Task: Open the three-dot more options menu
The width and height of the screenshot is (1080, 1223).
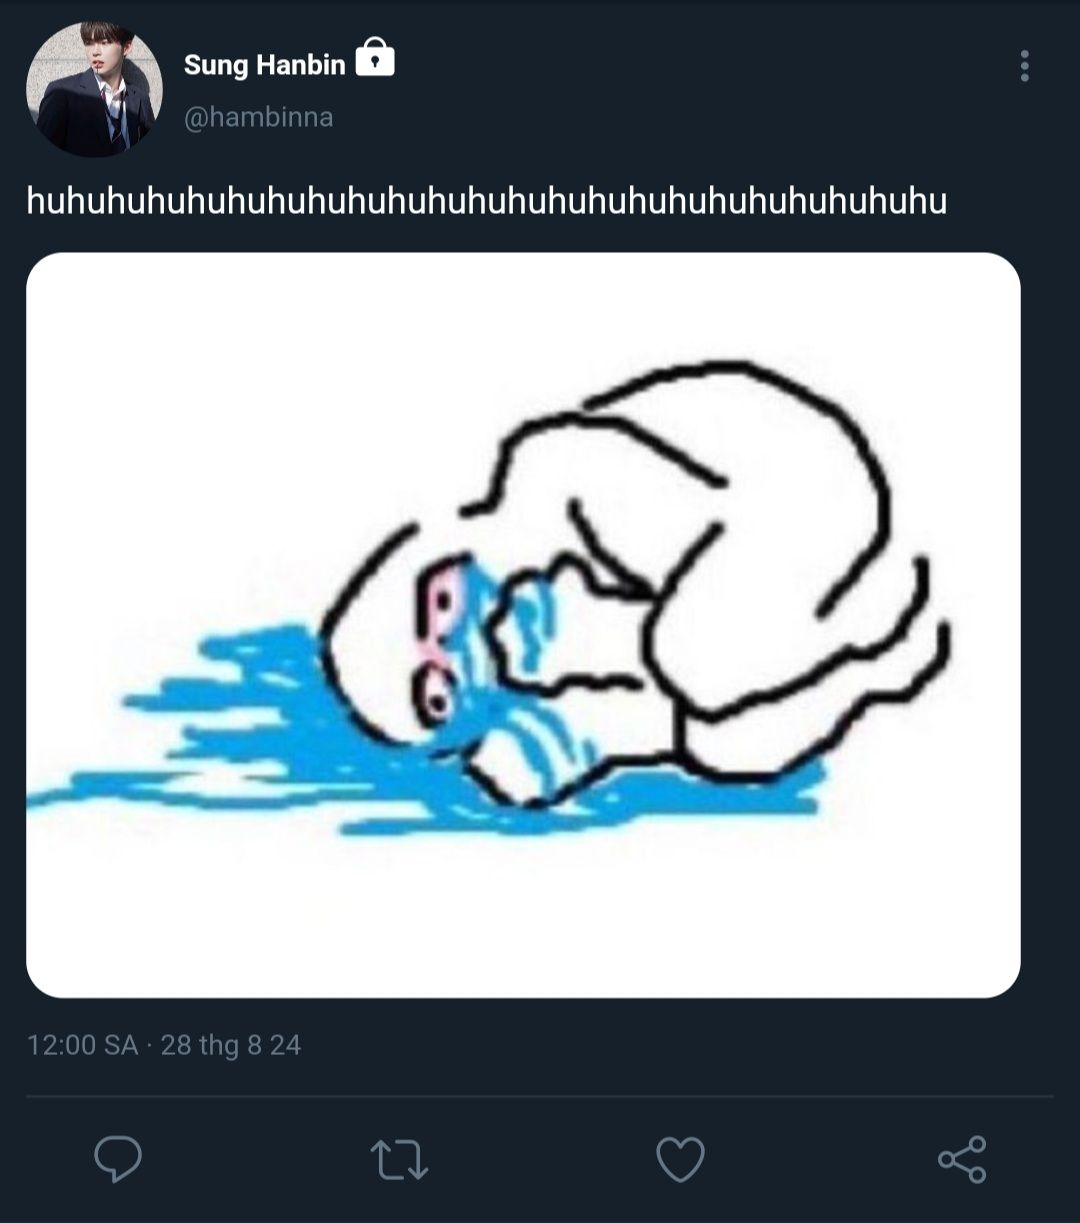Action: (1024, 66)
